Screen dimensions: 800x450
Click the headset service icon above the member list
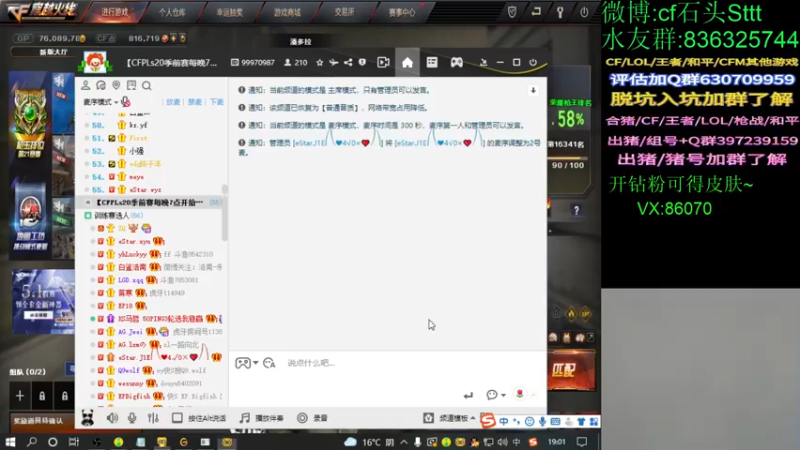pos(101,85)
